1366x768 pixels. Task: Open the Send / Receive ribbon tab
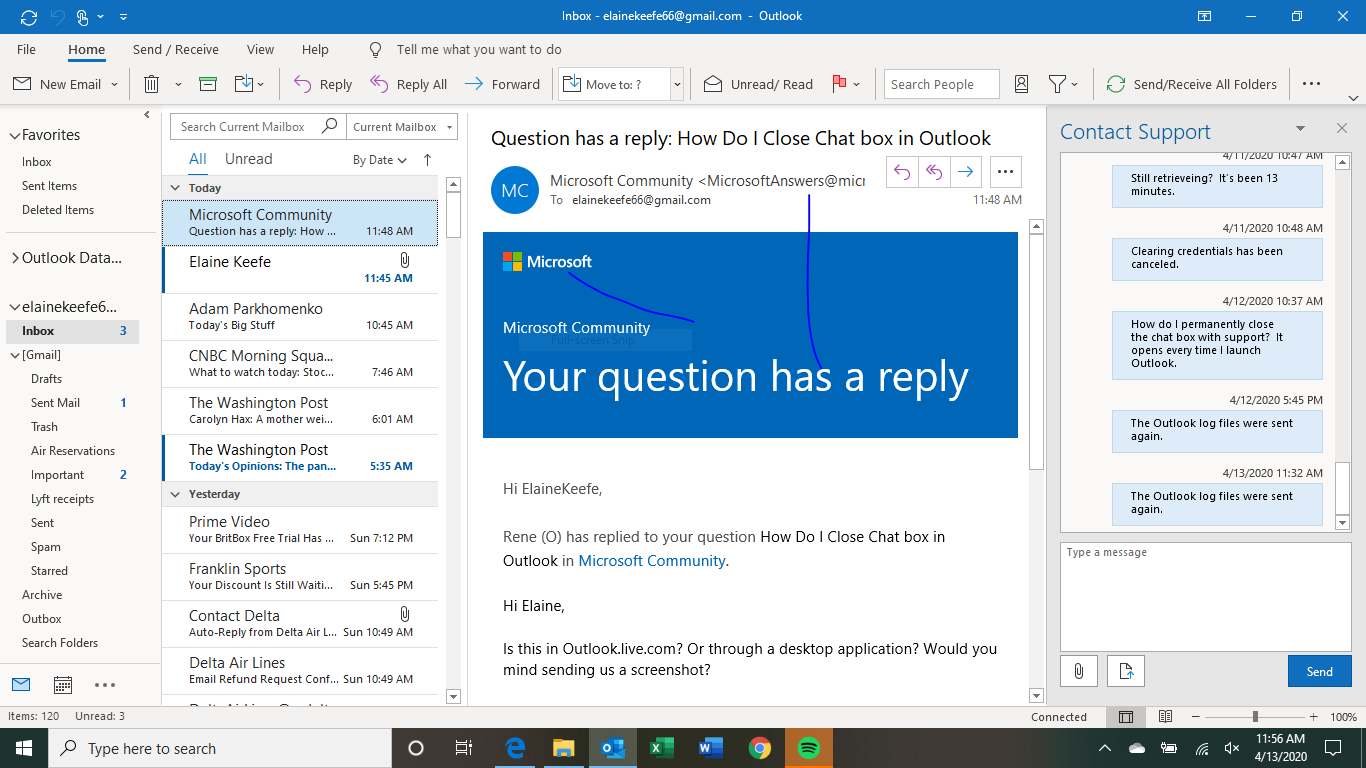pyautogui.click(x=176, y=49)
